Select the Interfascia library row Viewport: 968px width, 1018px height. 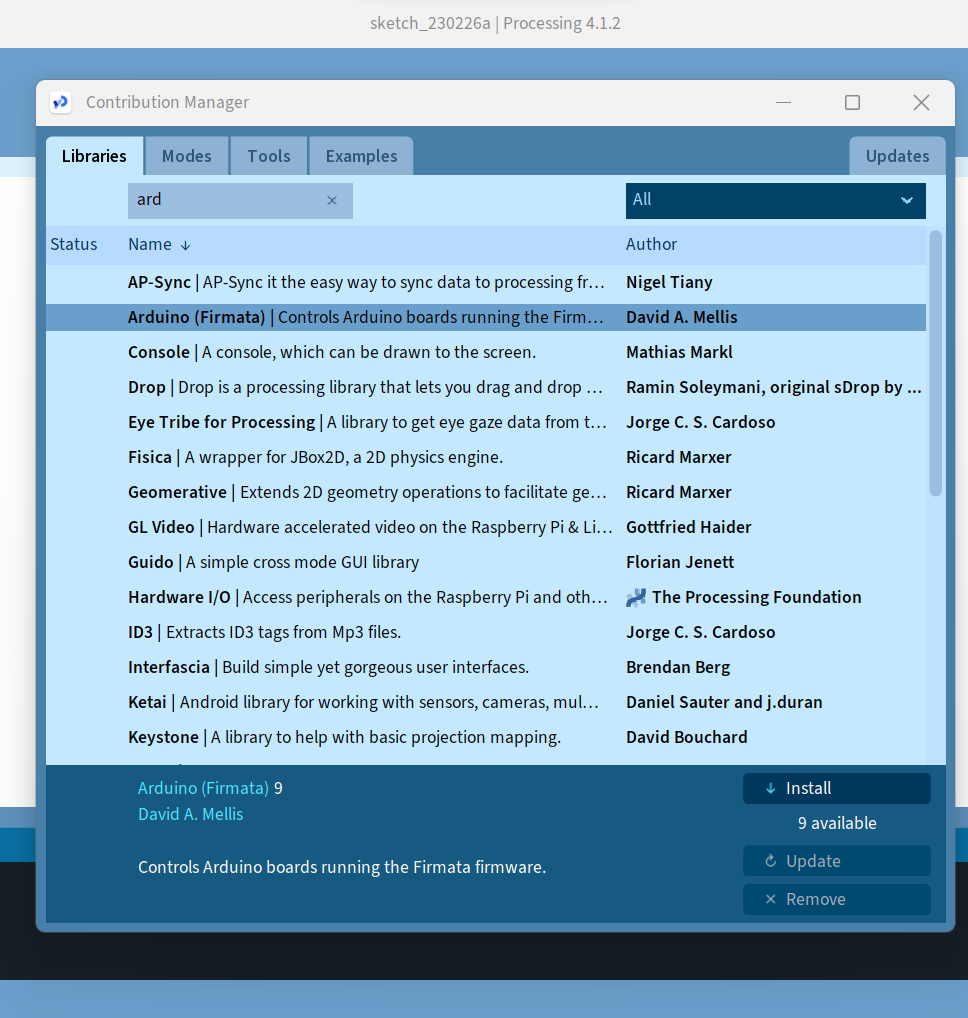click(x=486, y=668)
